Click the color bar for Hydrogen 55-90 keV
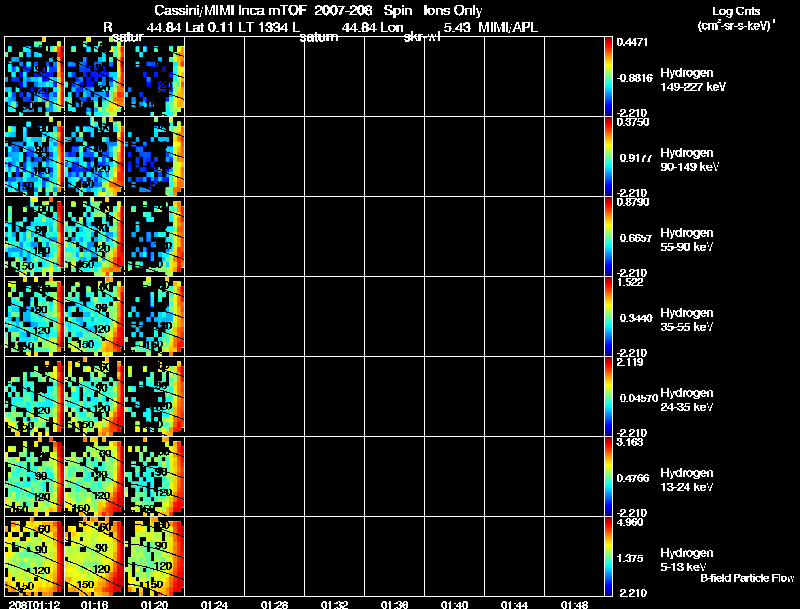800x609 pixels. tap(610, 236)
